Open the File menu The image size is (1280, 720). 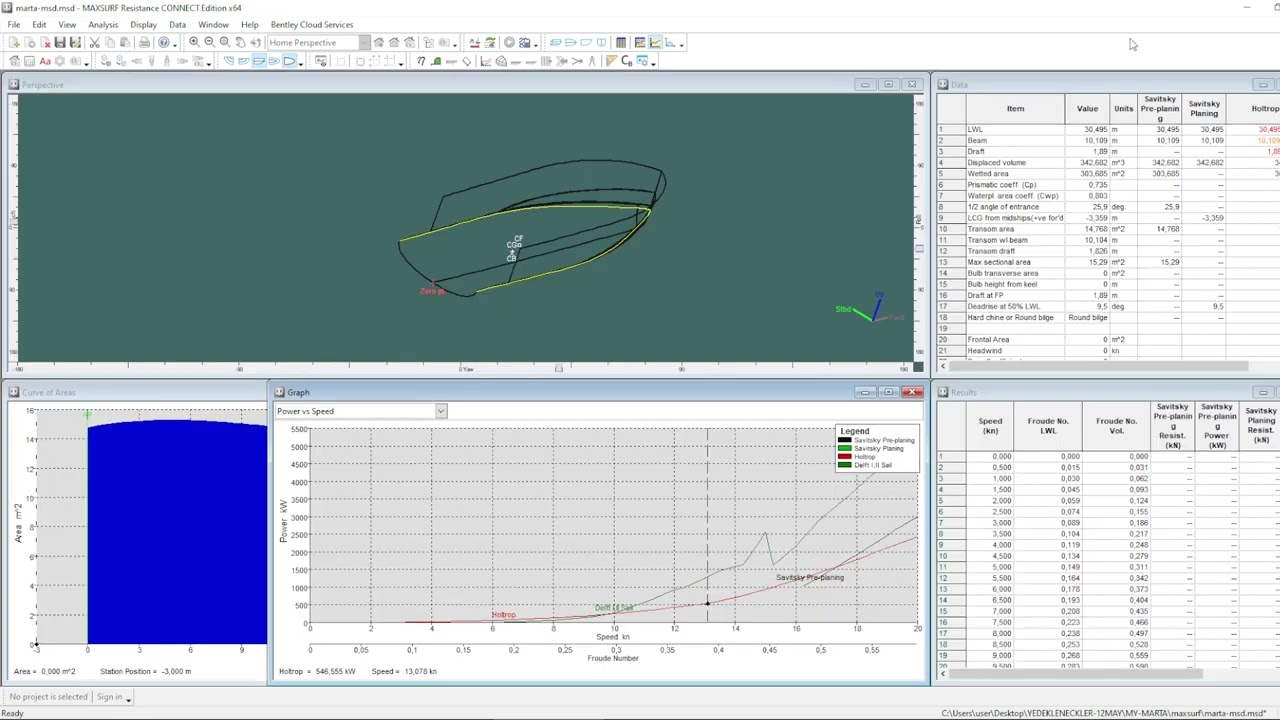[x=14, y=25]
